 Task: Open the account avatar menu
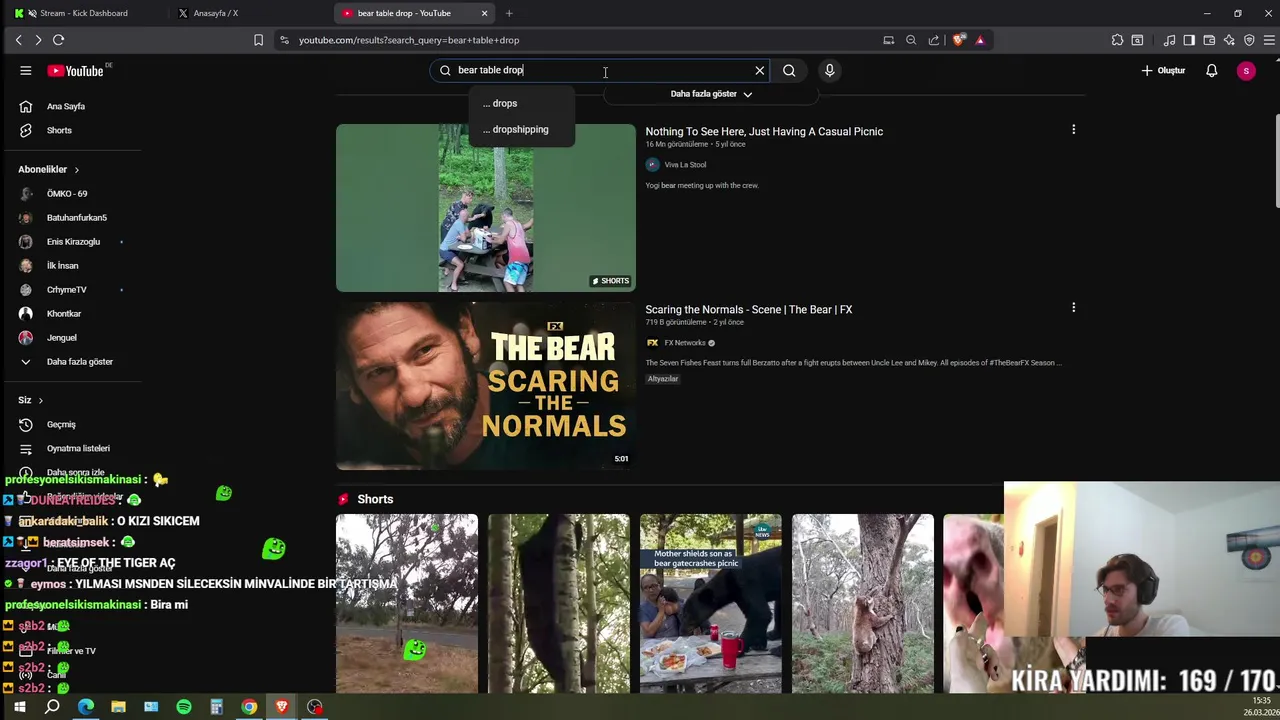[x=1246, y=70]
